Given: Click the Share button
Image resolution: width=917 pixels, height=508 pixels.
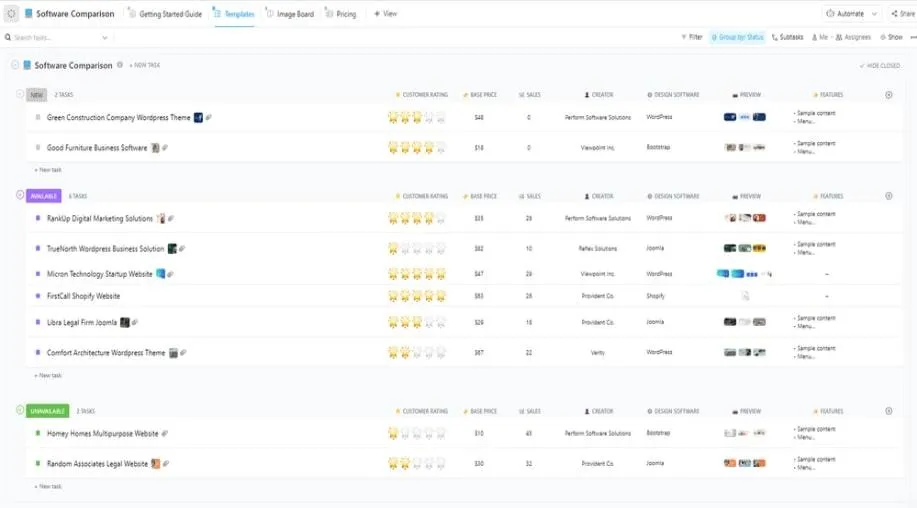Looking at the screenshot, I should point(903,13).
